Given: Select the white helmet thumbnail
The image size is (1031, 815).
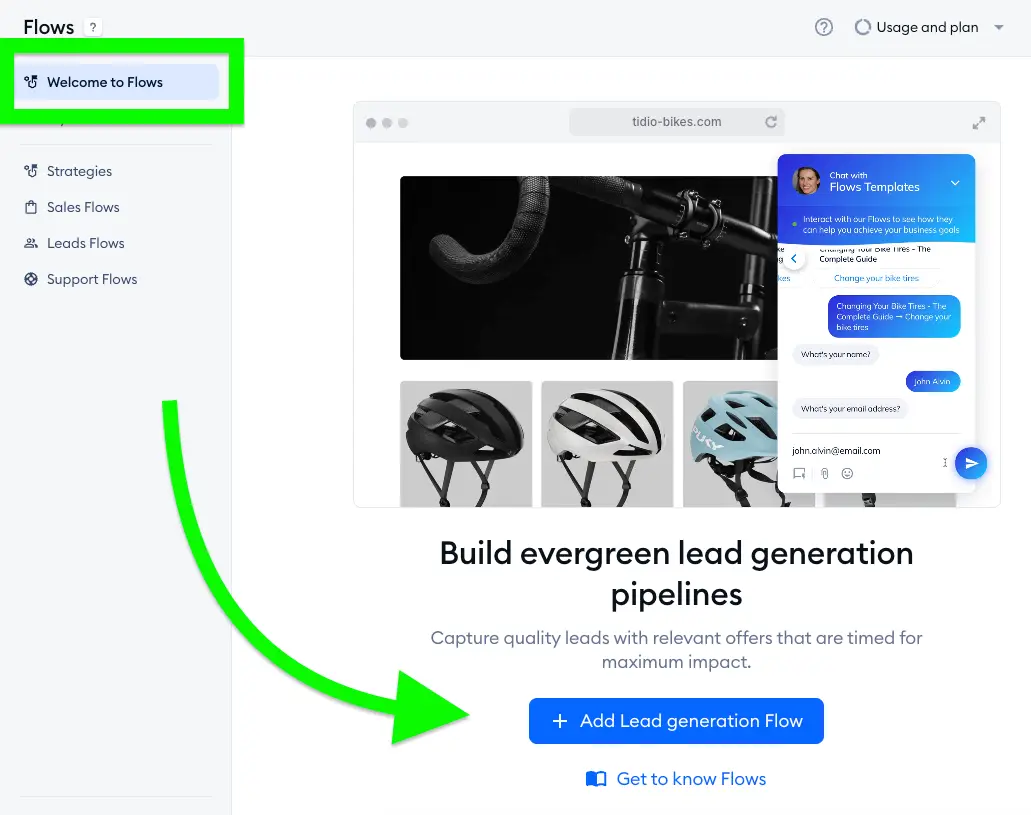Looking at the screenshot, I should click(608, 444).
